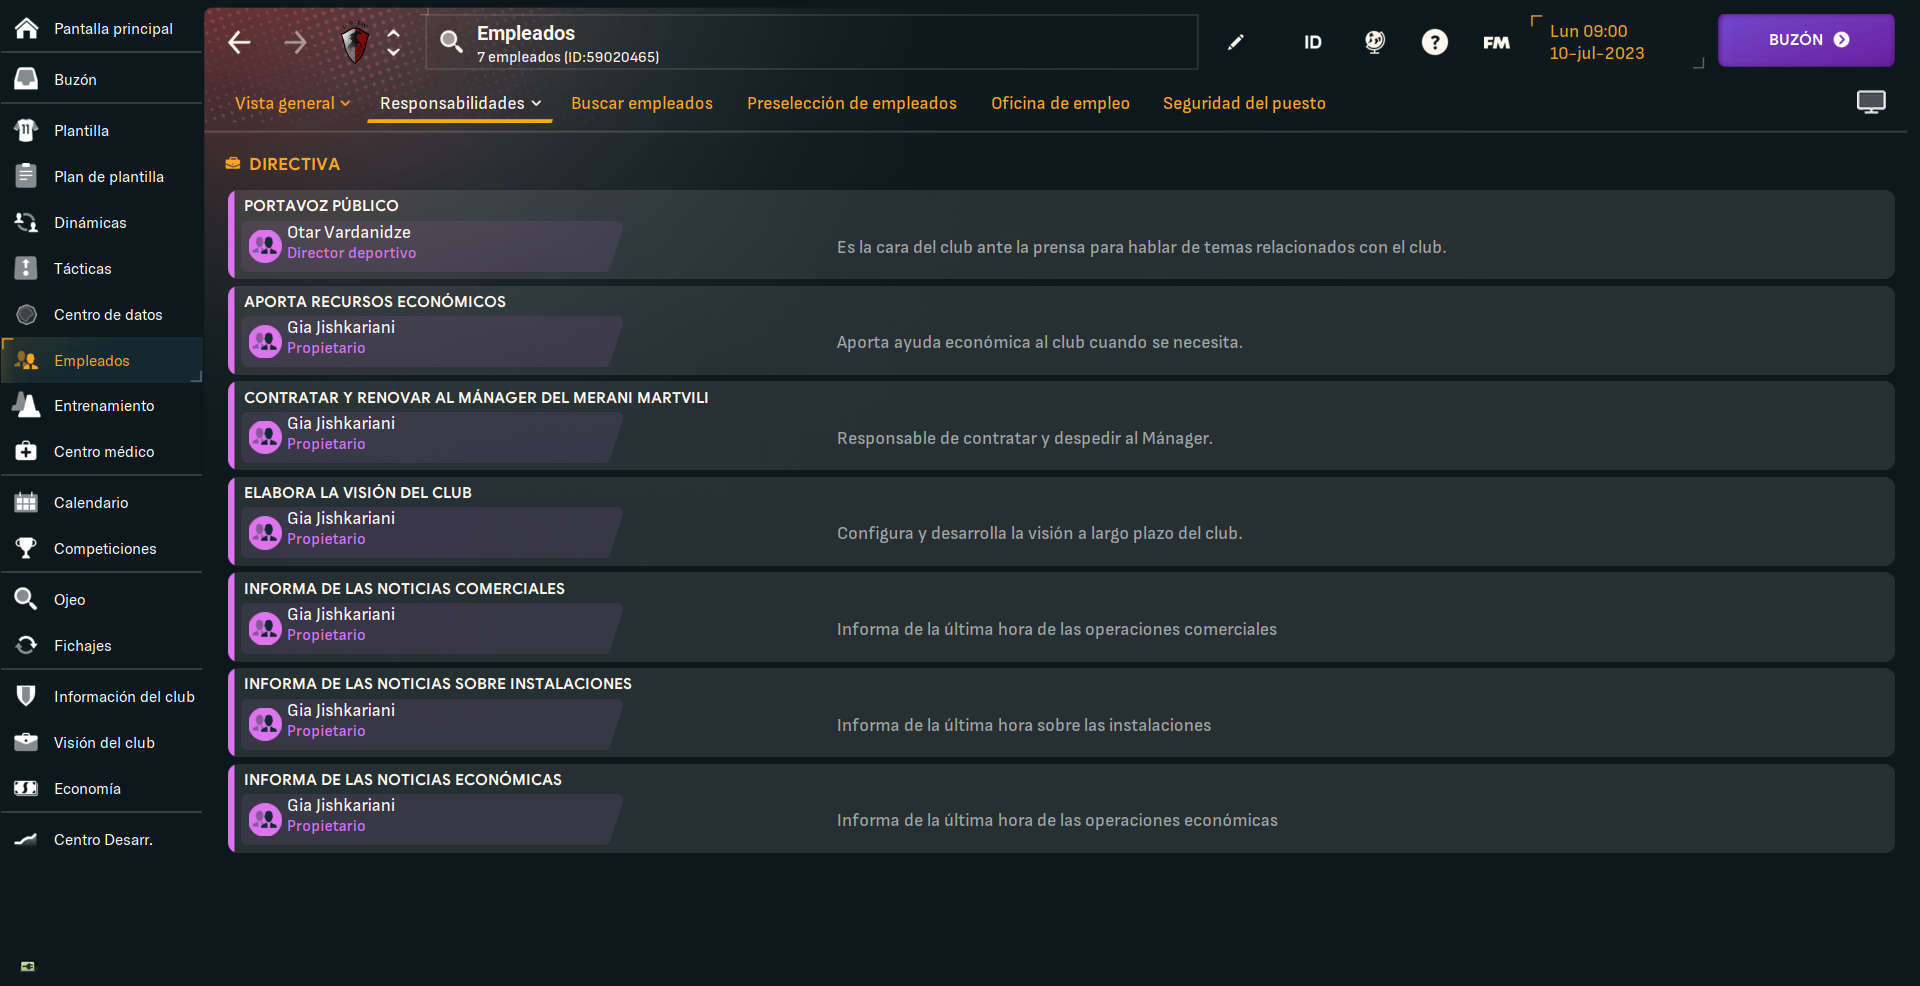Open the help question mark icon
This screenshot has width=1920, height=986.
1435,42
